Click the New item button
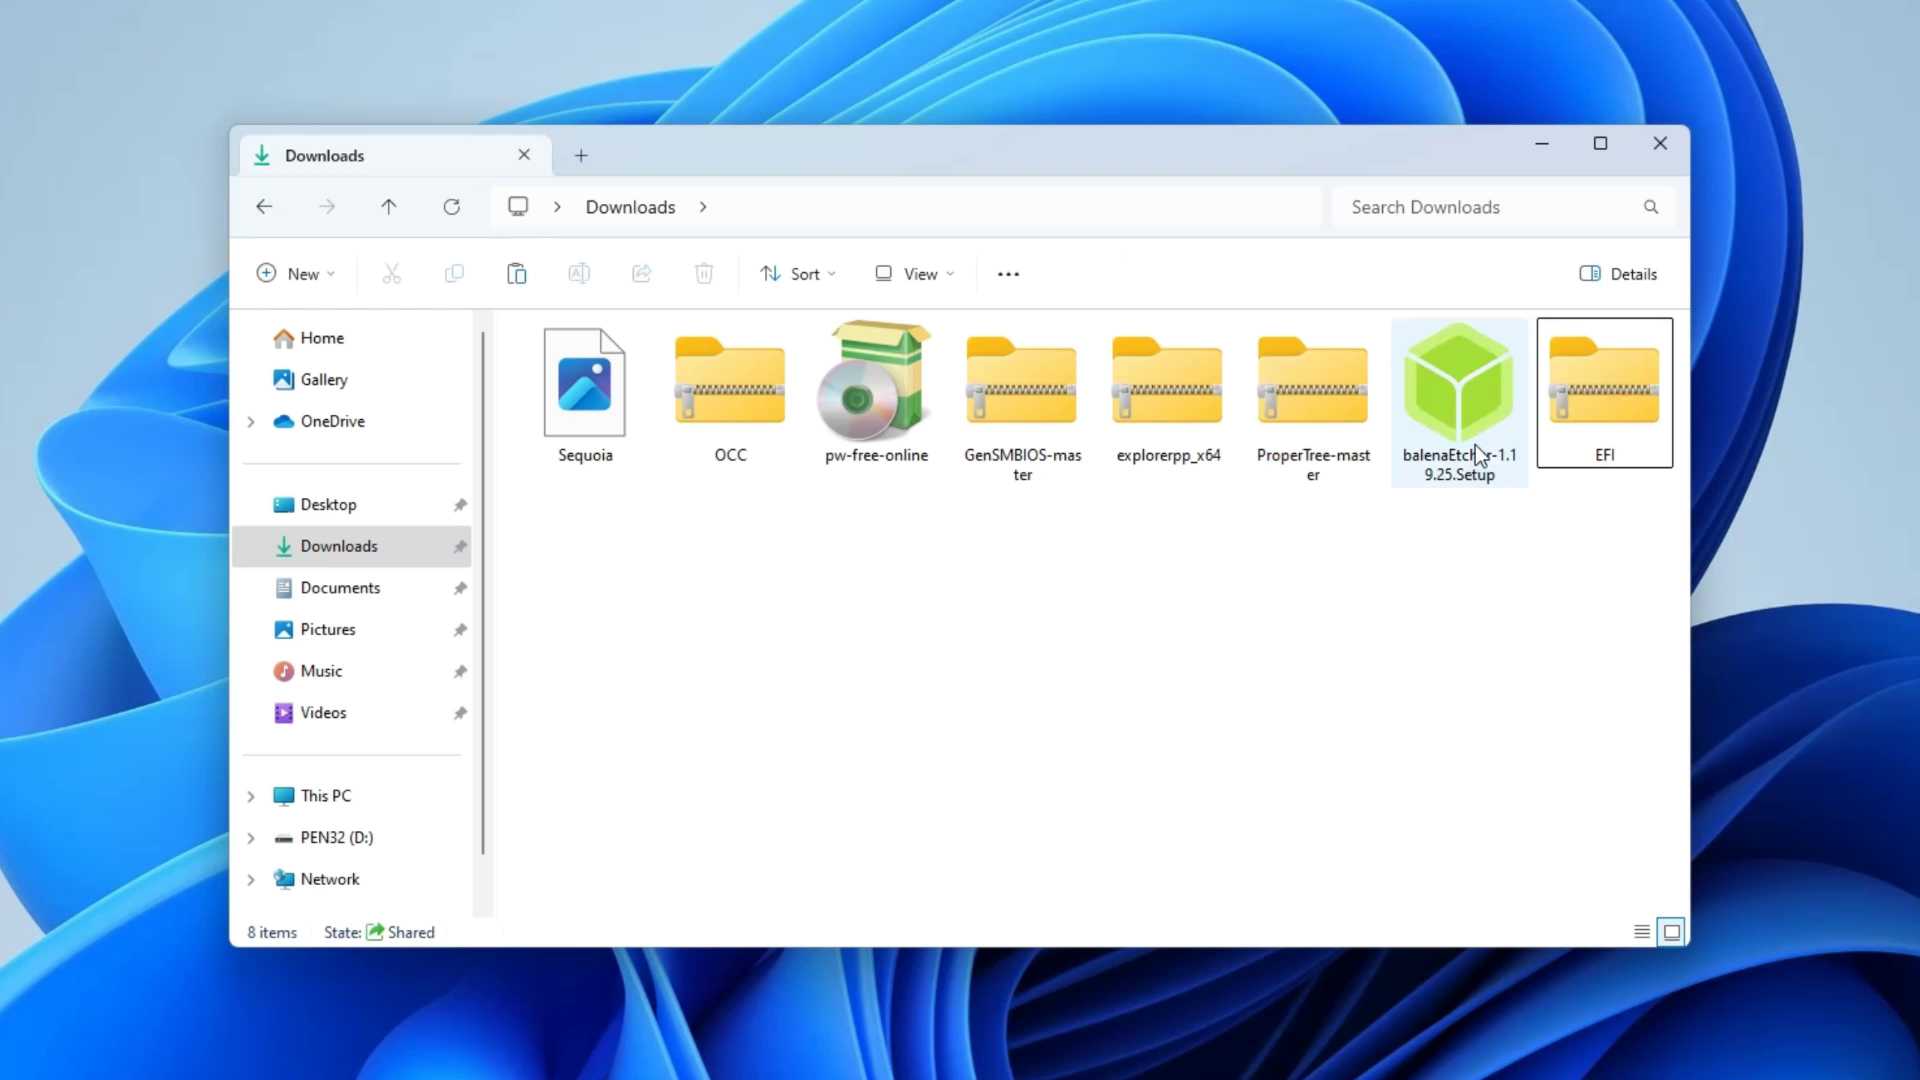The height and width of the screenshot is (1080, 1920). [x=295, y=274]
